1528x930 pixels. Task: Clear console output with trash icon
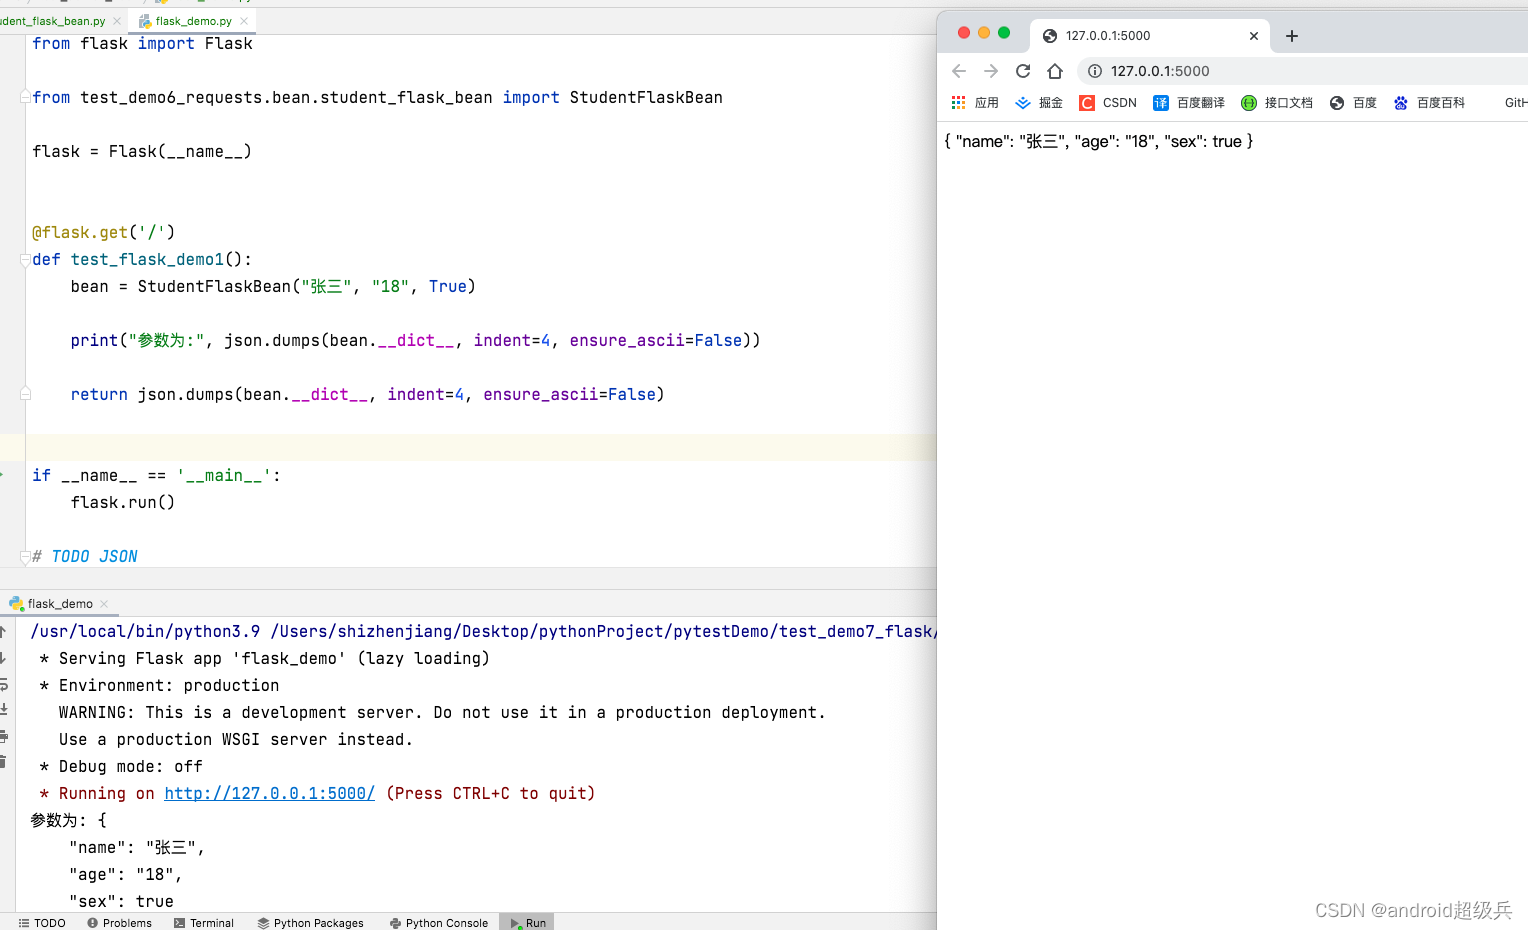[x=3, y=762]
